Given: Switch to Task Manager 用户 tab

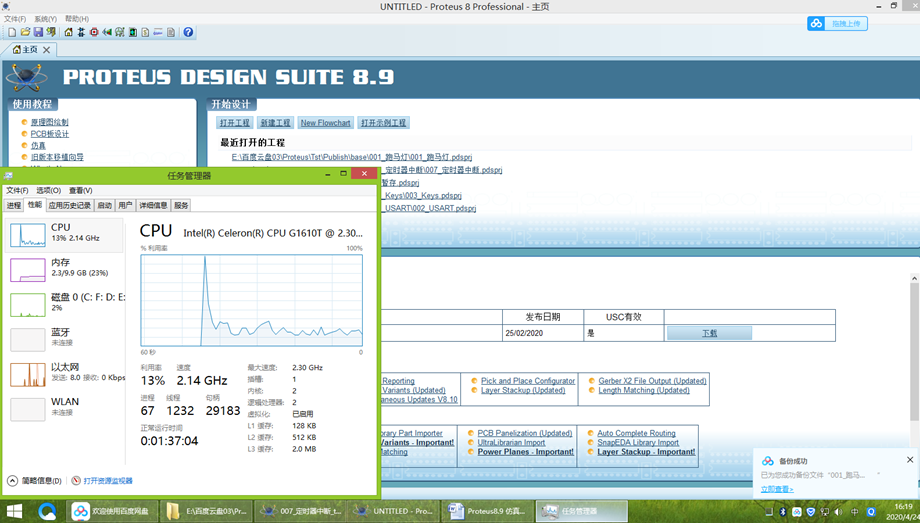Looking at the screenshot, I should coord(125,205).
